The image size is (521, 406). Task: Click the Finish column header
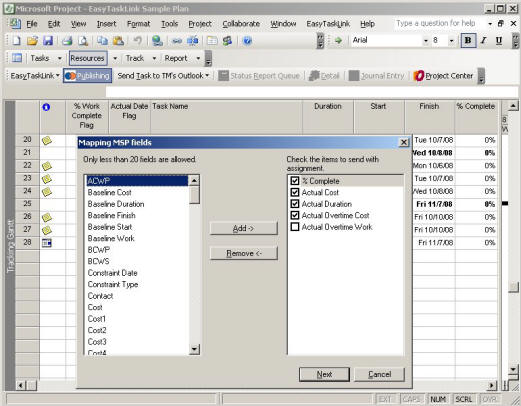pos(429,117)
